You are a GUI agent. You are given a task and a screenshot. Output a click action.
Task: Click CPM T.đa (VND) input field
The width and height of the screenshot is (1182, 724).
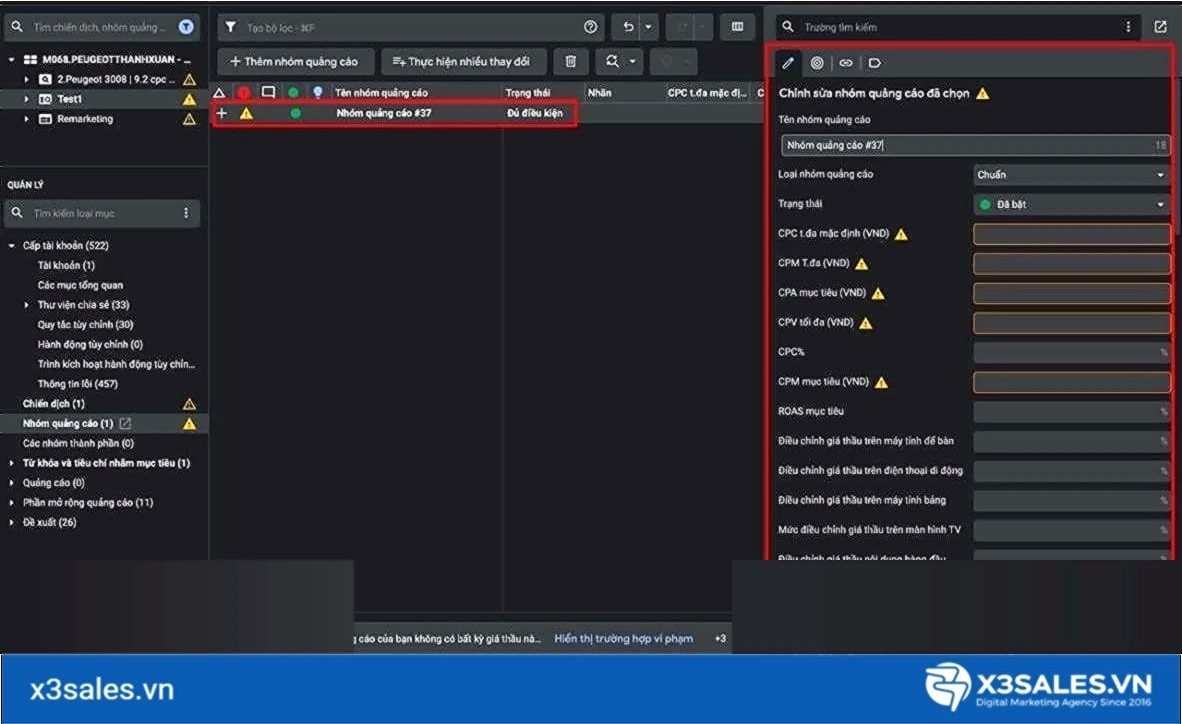1071,264
